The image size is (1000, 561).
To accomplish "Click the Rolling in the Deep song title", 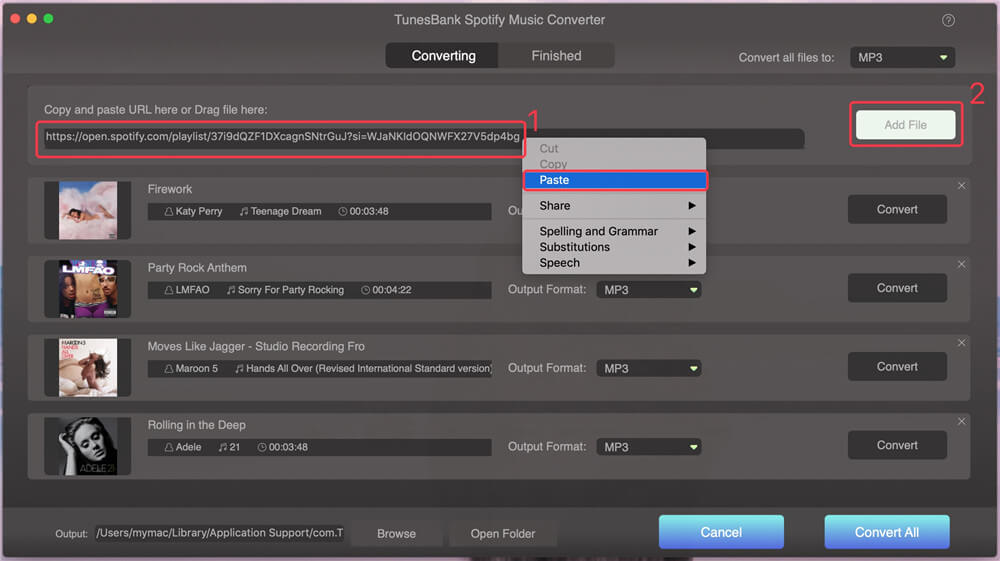I will coord(196,425).
